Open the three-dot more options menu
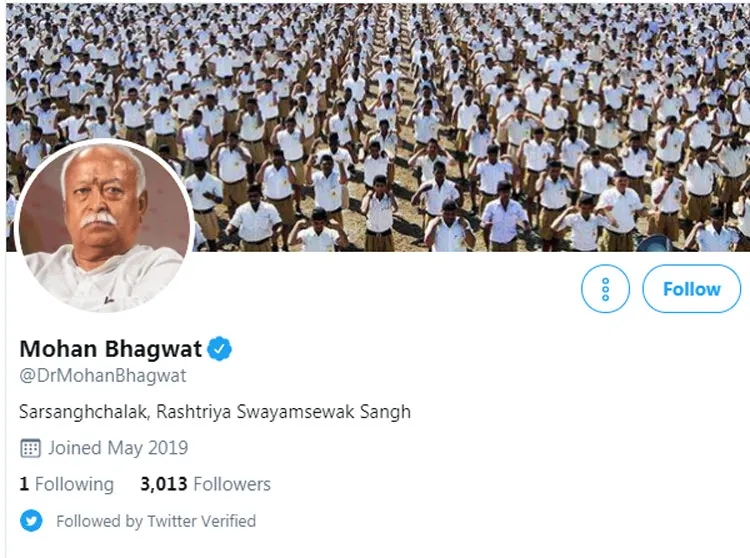 pyautogui.click(x=606, y=289)
